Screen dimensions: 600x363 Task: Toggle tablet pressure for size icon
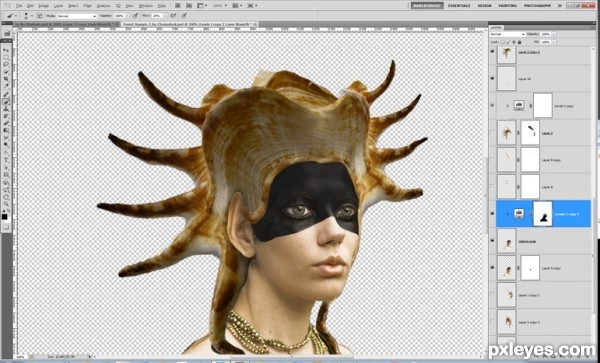coord(184,16)
